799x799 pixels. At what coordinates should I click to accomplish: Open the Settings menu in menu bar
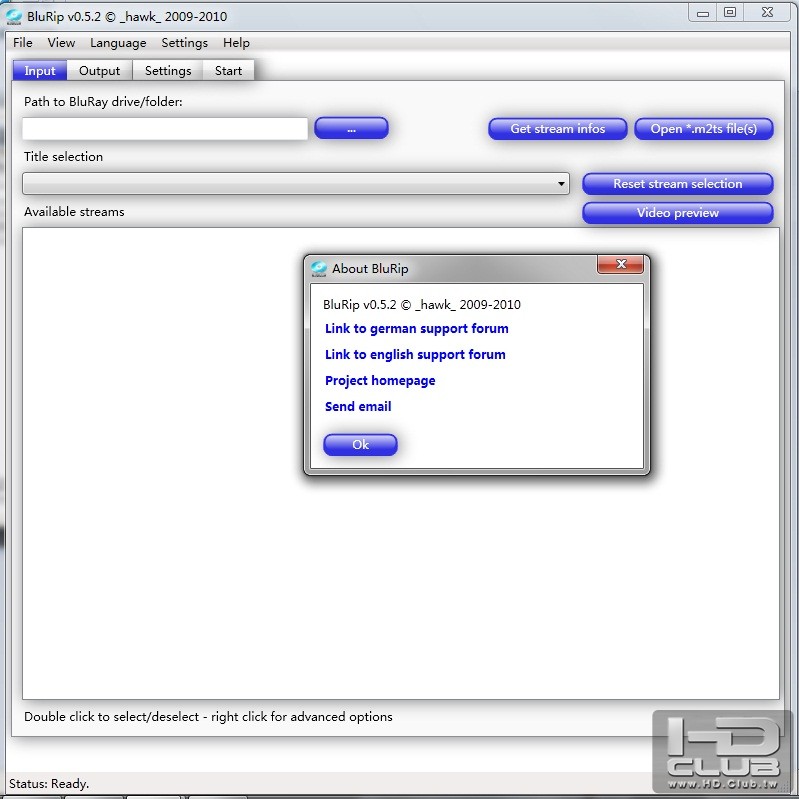pyautogui.click(x=184, y=43)
